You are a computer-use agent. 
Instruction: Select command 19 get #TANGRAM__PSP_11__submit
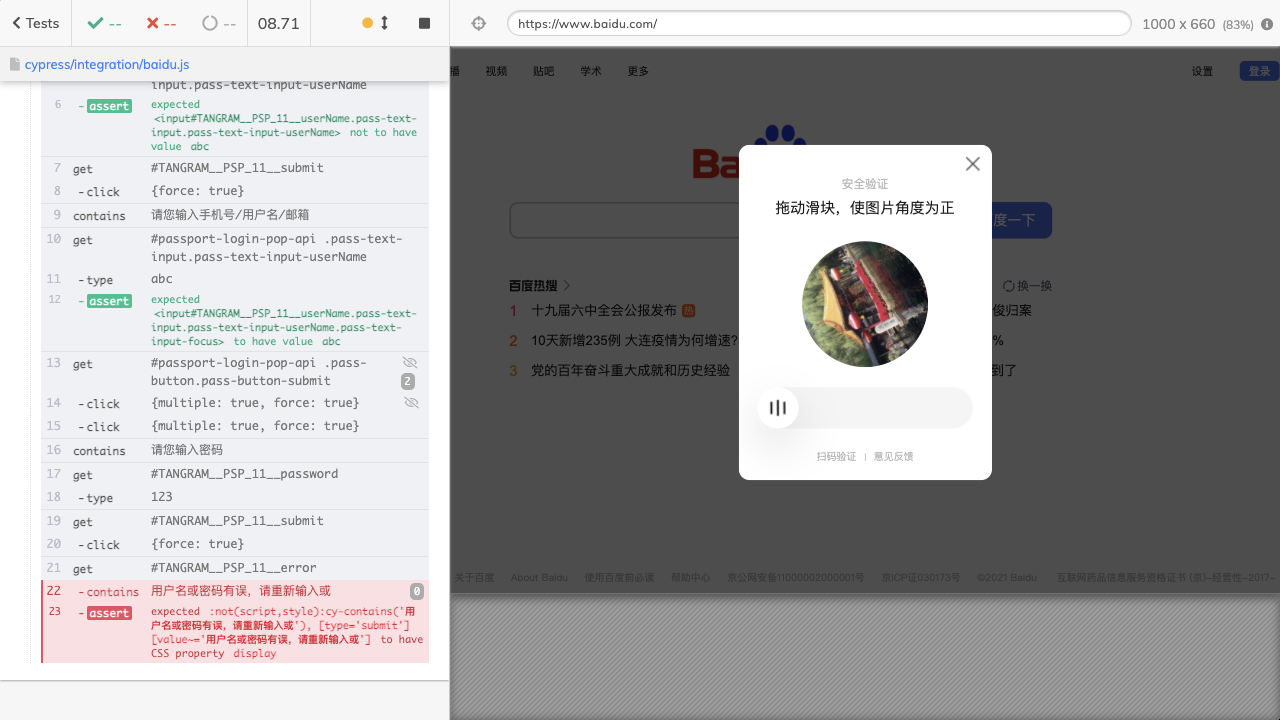(x=235, y=521)
